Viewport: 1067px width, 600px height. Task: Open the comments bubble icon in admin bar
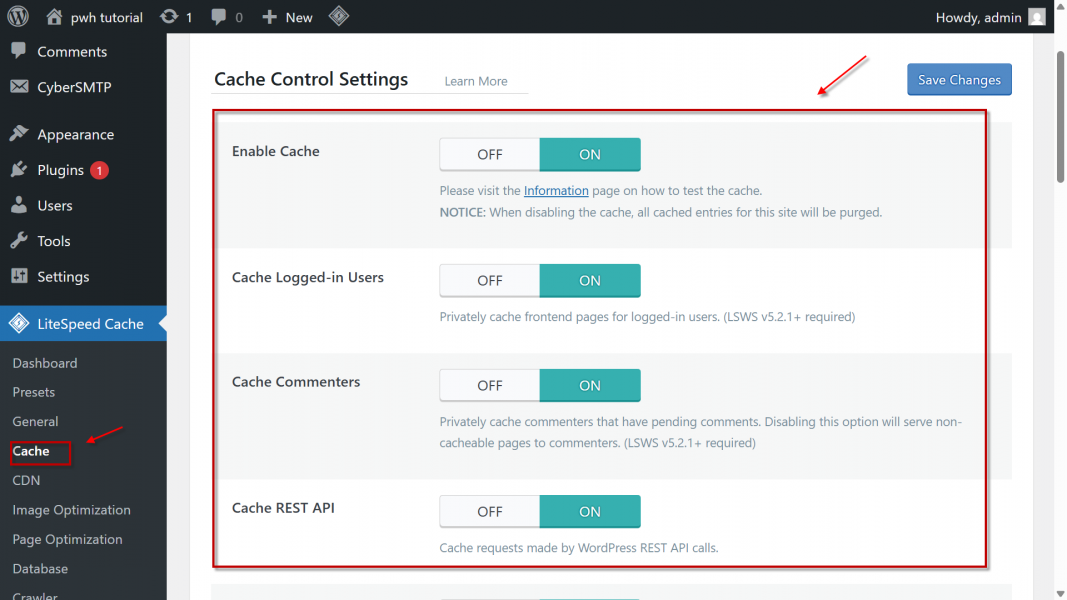[218, 17]
